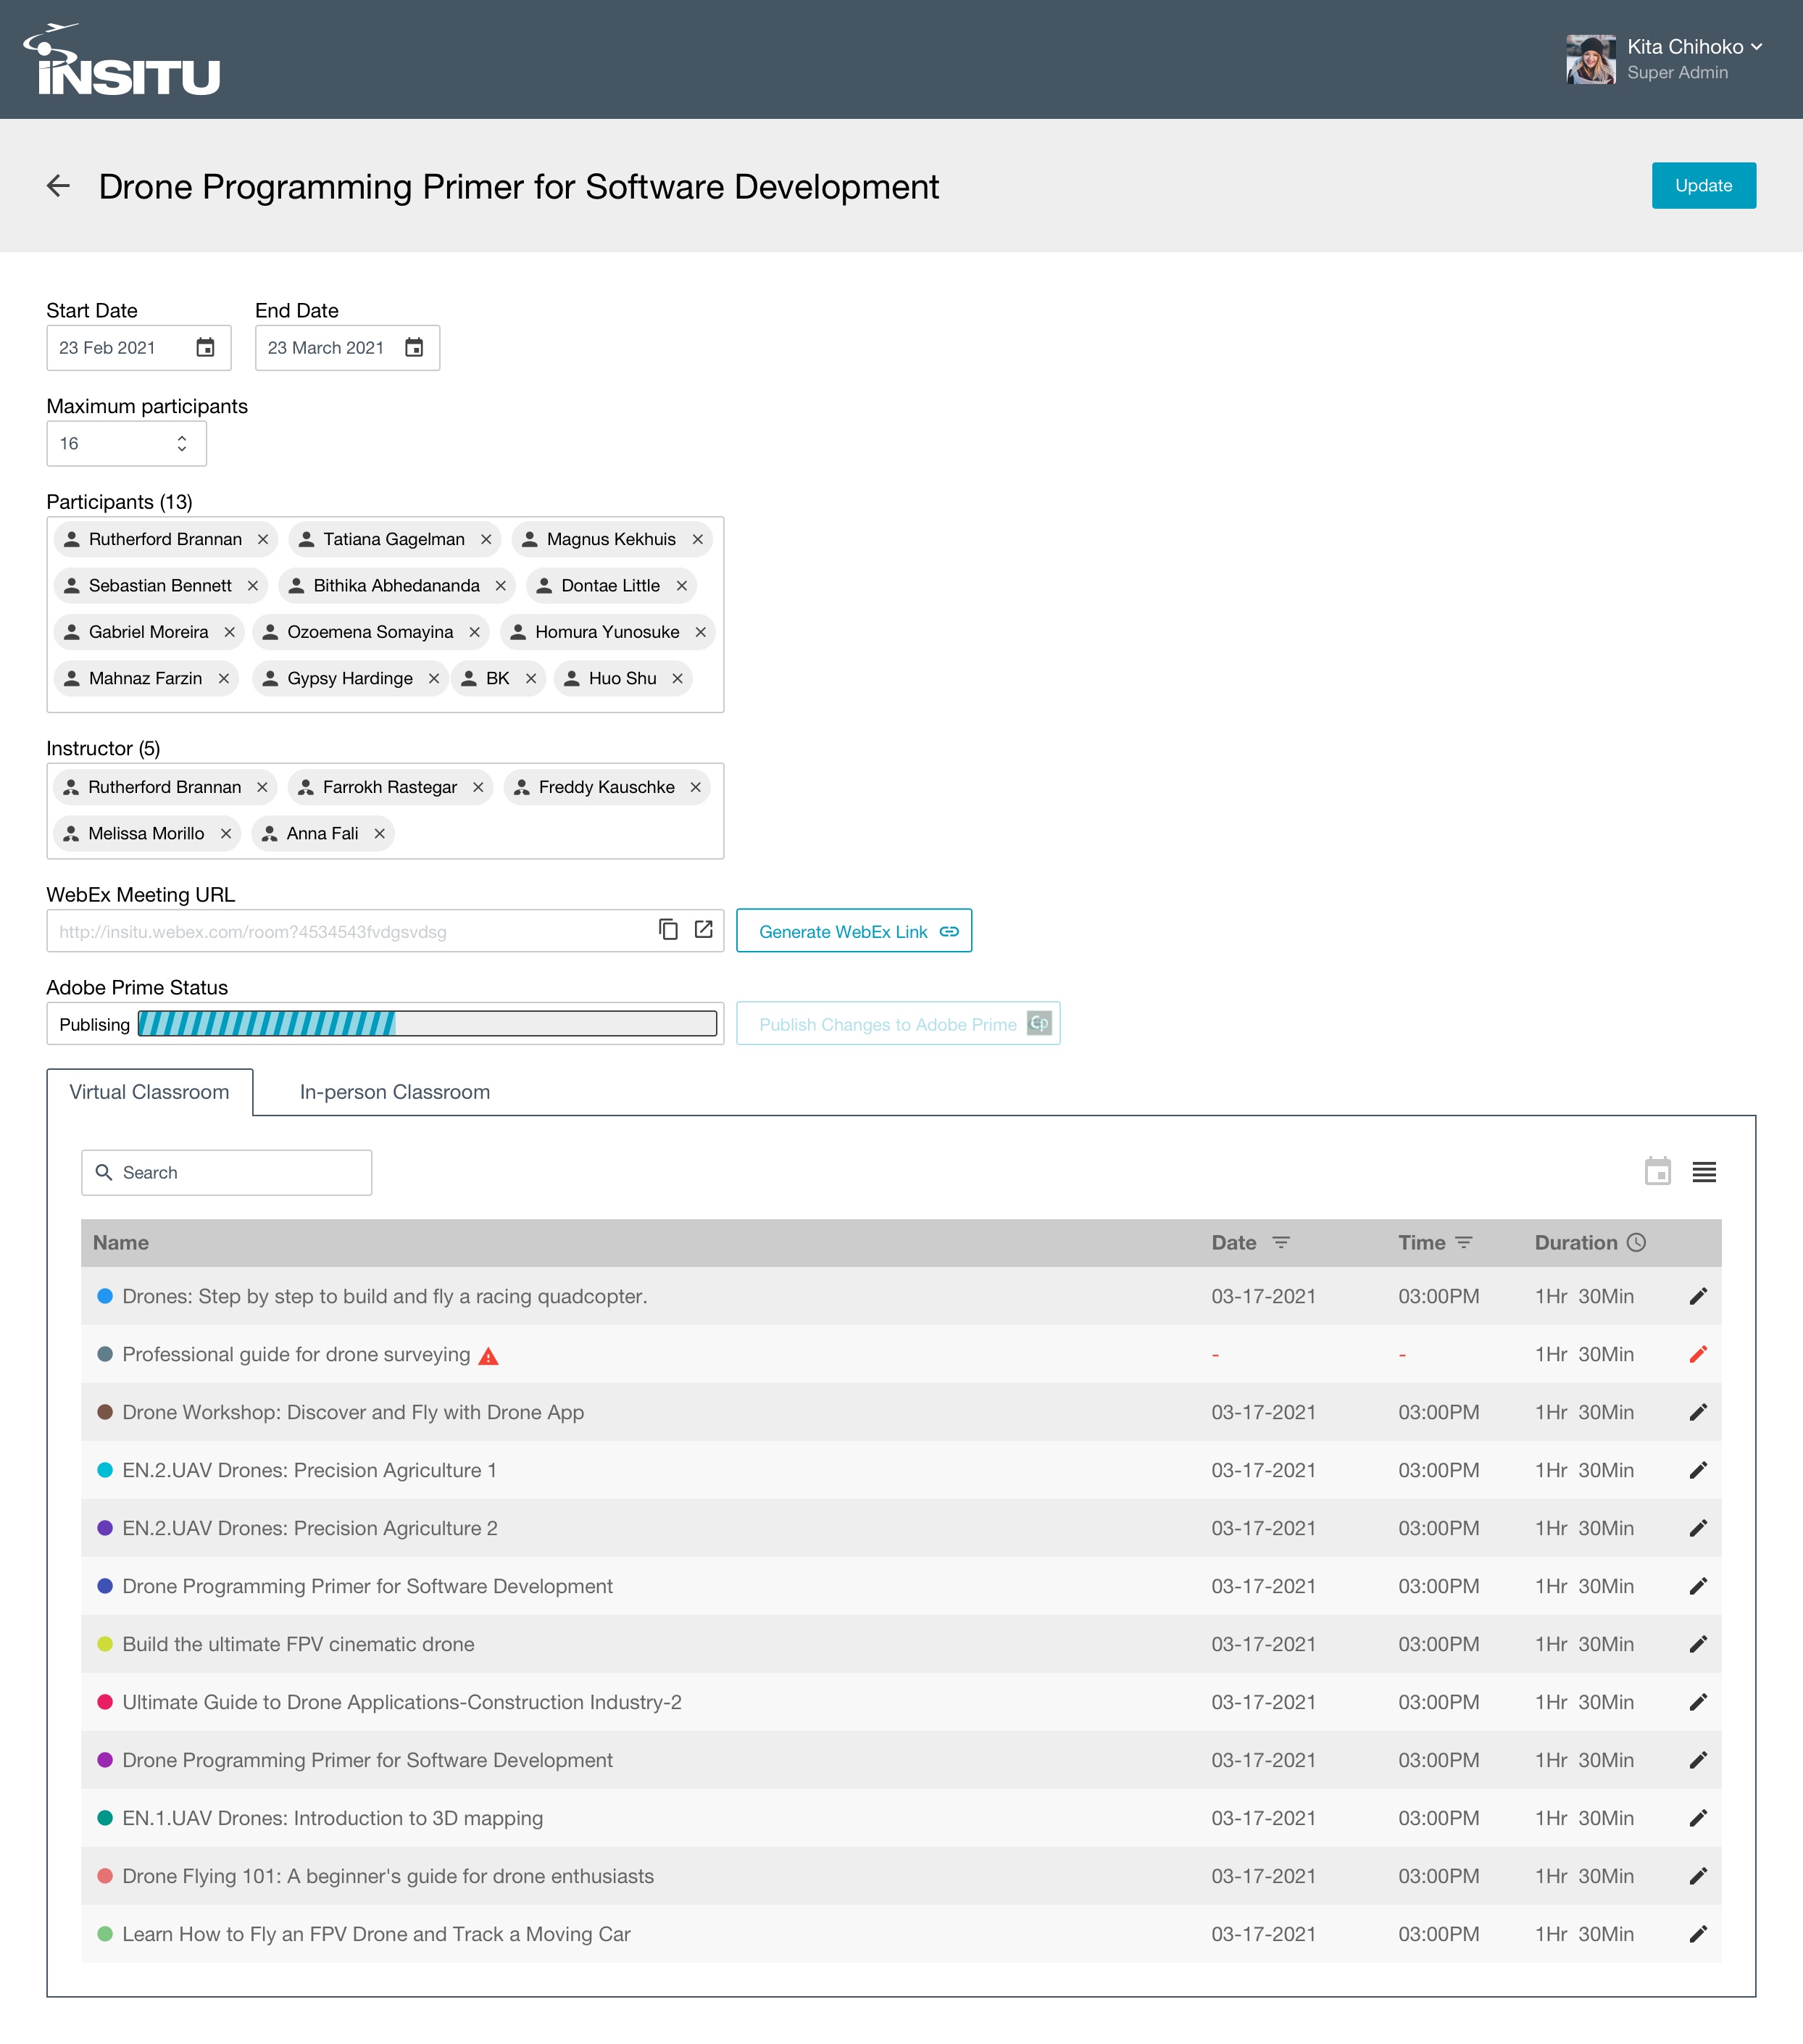Remove instructor Anna Fali
The image size is (1803, 2044).
coord(379,834)
